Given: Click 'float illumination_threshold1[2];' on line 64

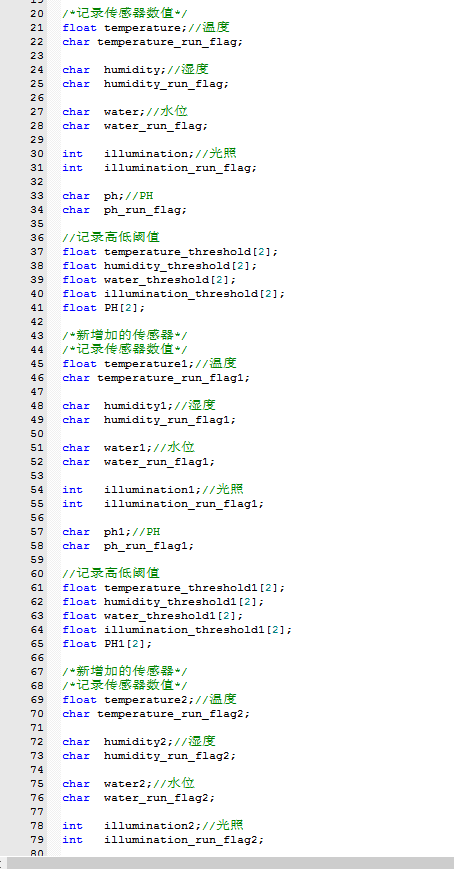Looking at the screenshot, I should point(177,630).
